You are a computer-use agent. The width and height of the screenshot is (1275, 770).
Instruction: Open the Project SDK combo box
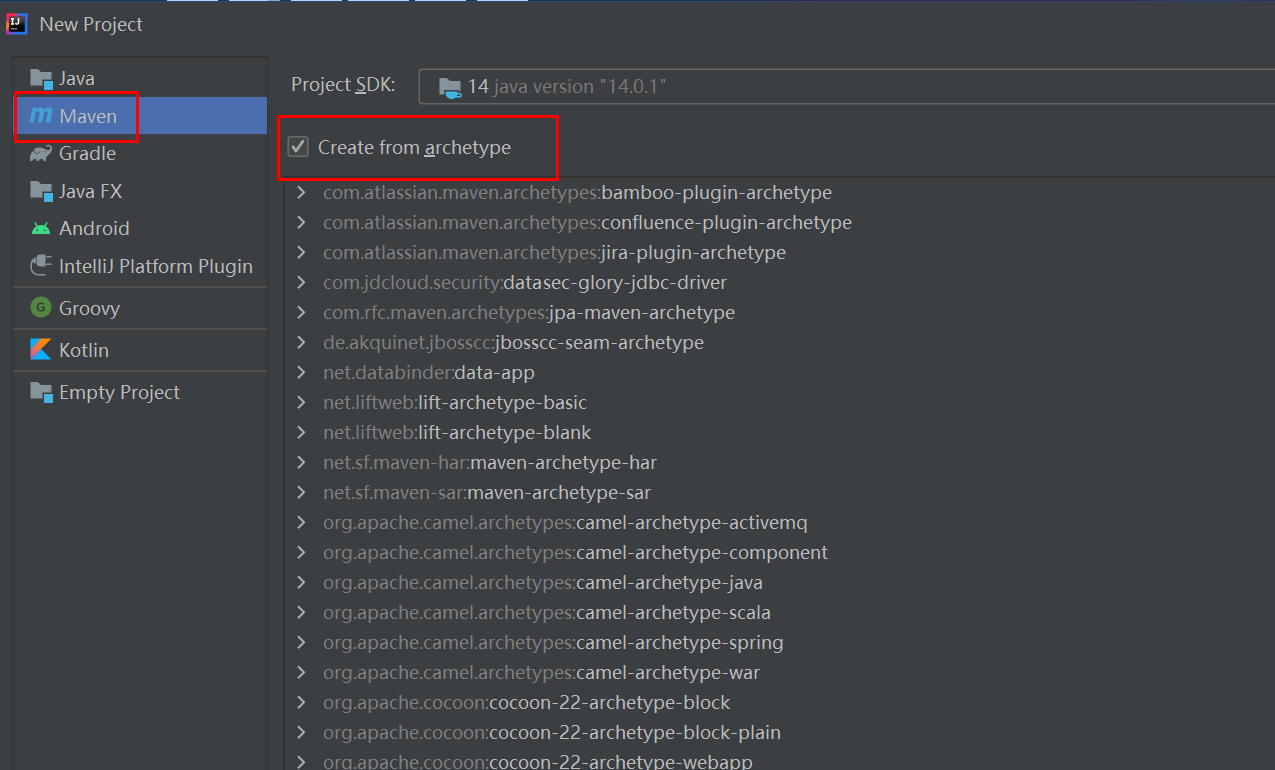click(846, 87)
